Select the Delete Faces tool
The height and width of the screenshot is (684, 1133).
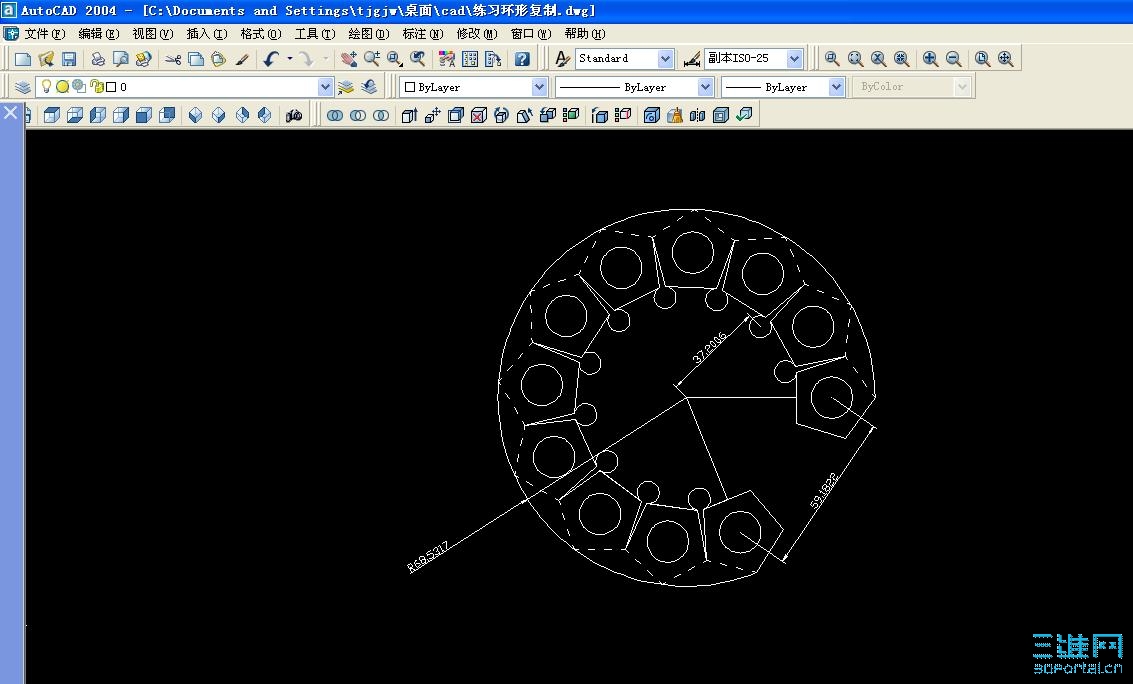pos(479,116)
